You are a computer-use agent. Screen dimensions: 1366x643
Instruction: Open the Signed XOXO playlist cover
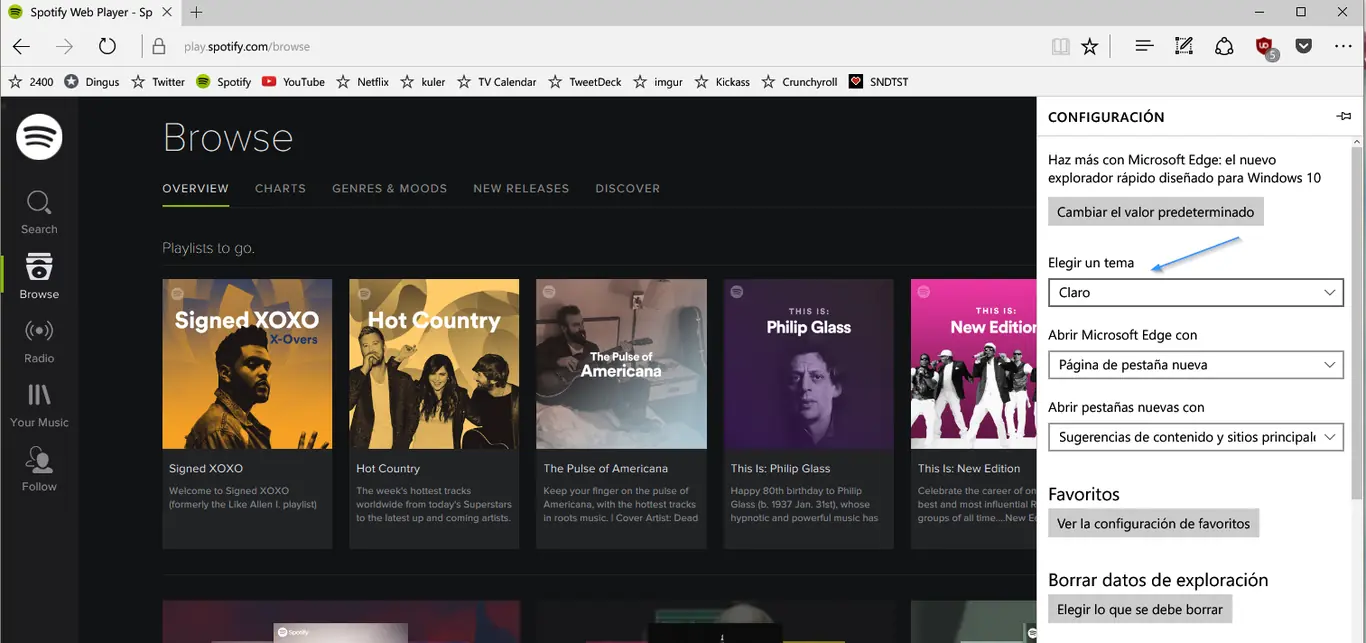pos(247,364)
